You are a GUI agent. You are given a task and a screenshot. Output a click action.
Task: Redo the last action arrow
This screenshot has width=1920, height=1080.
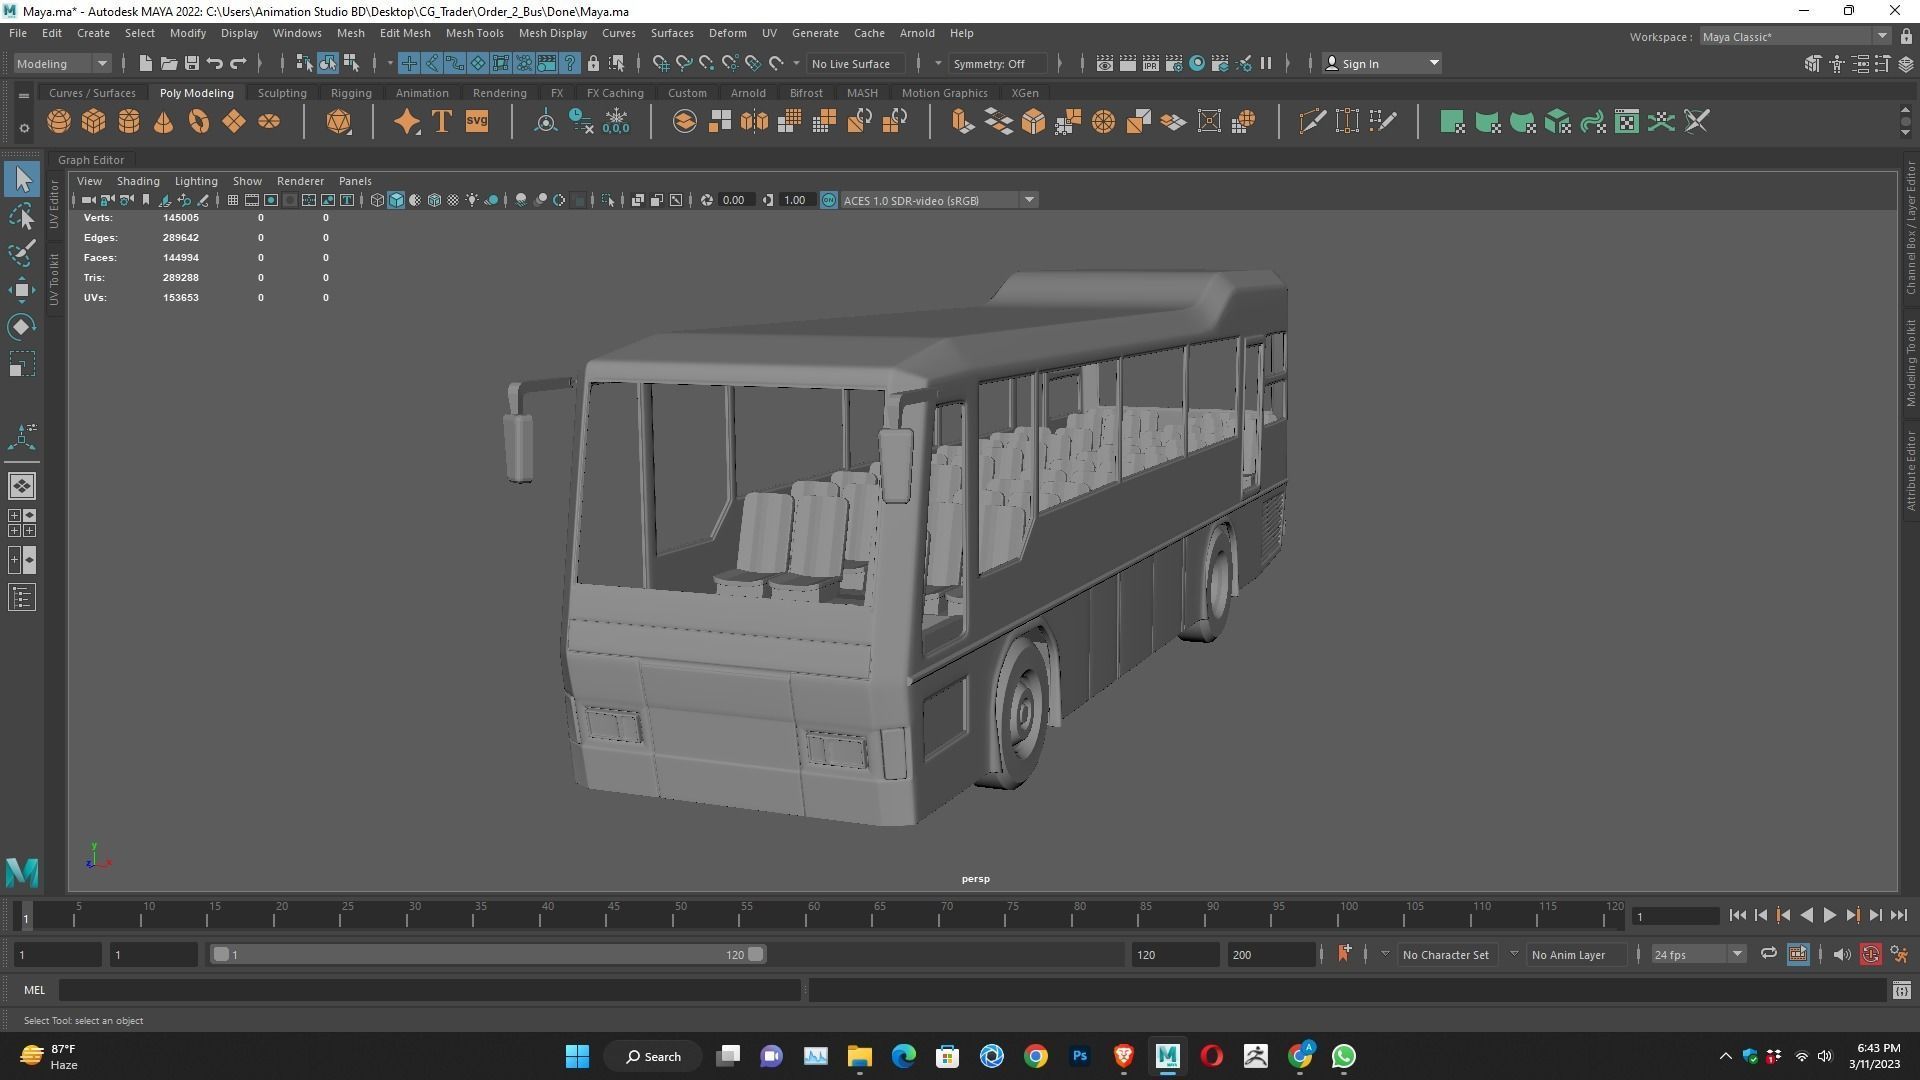(238, 63)
